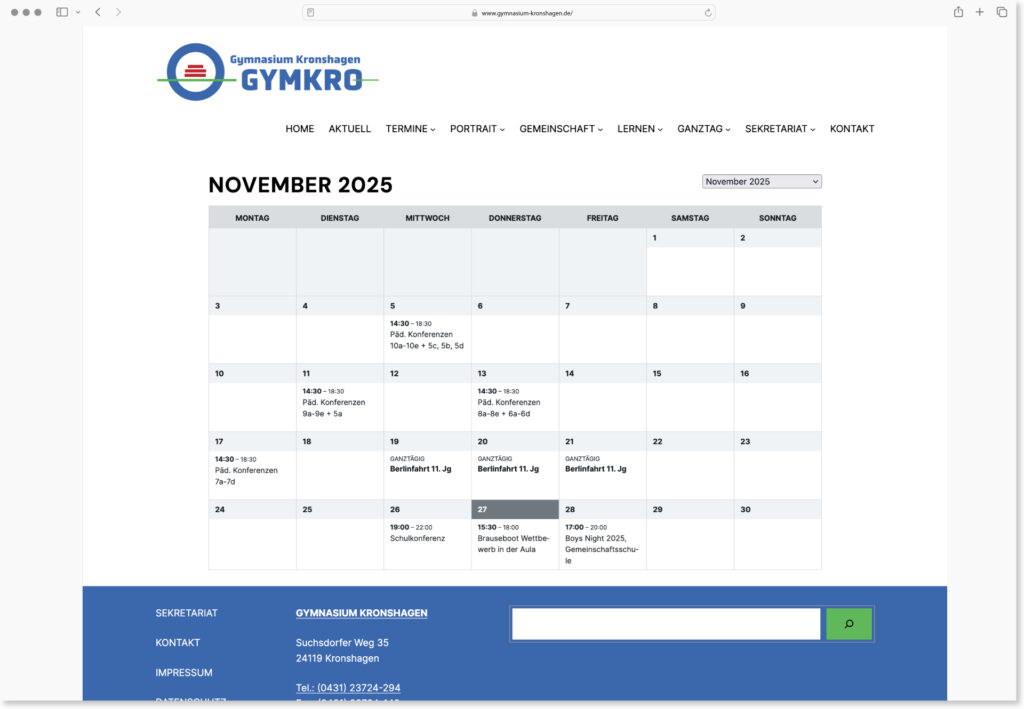Open the November 2025 month selector
The width and height of the screenshot is (1024, 709).
coord(761,180)
